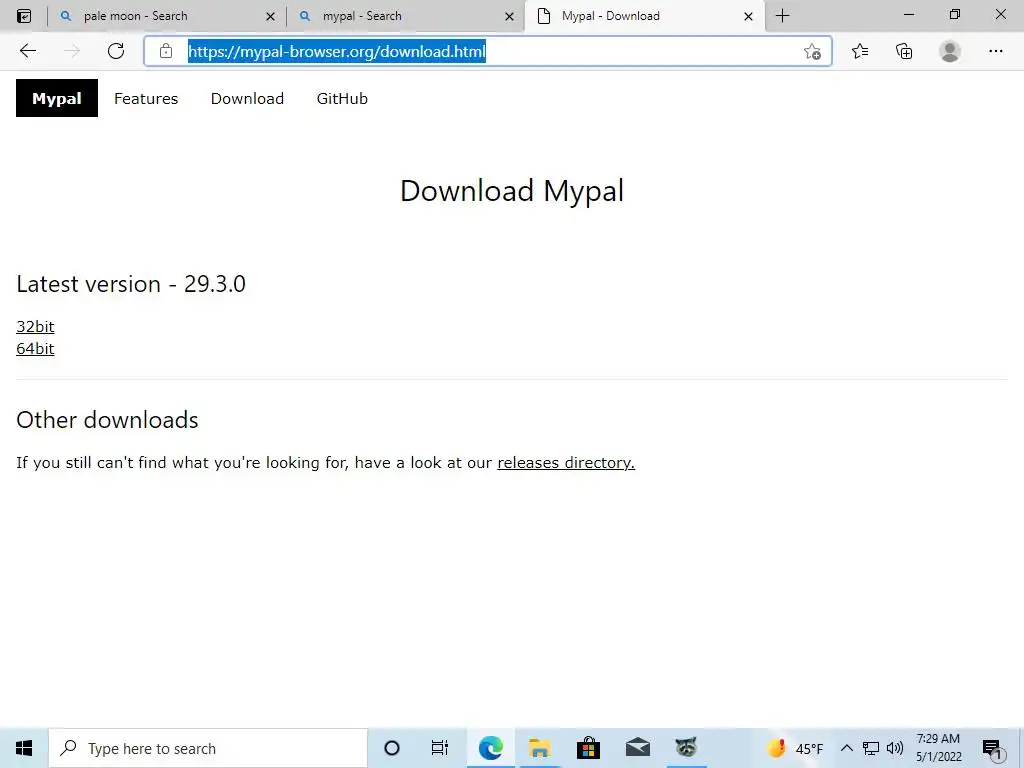This screenshot has height=768, width=1024.
Task: Open Edge settings and more menu
Action: (x=995, y=51)
